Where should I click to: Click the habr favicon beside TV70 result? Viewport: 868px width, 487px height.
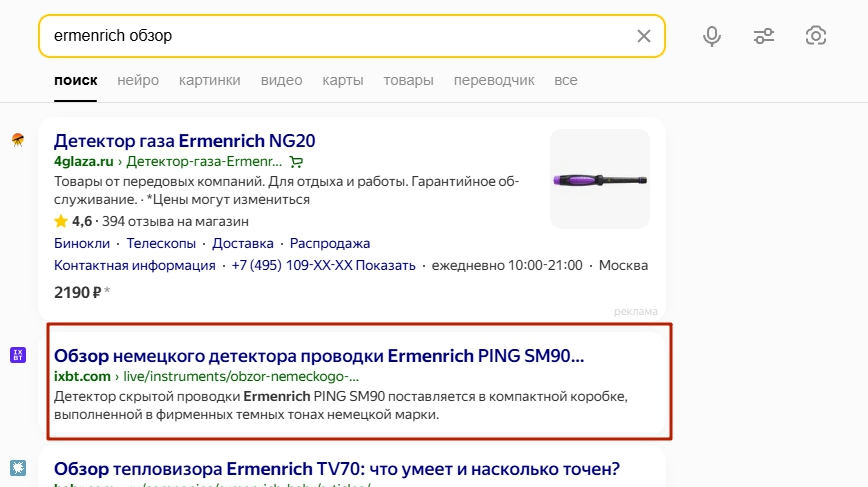[x=18, y=468]
